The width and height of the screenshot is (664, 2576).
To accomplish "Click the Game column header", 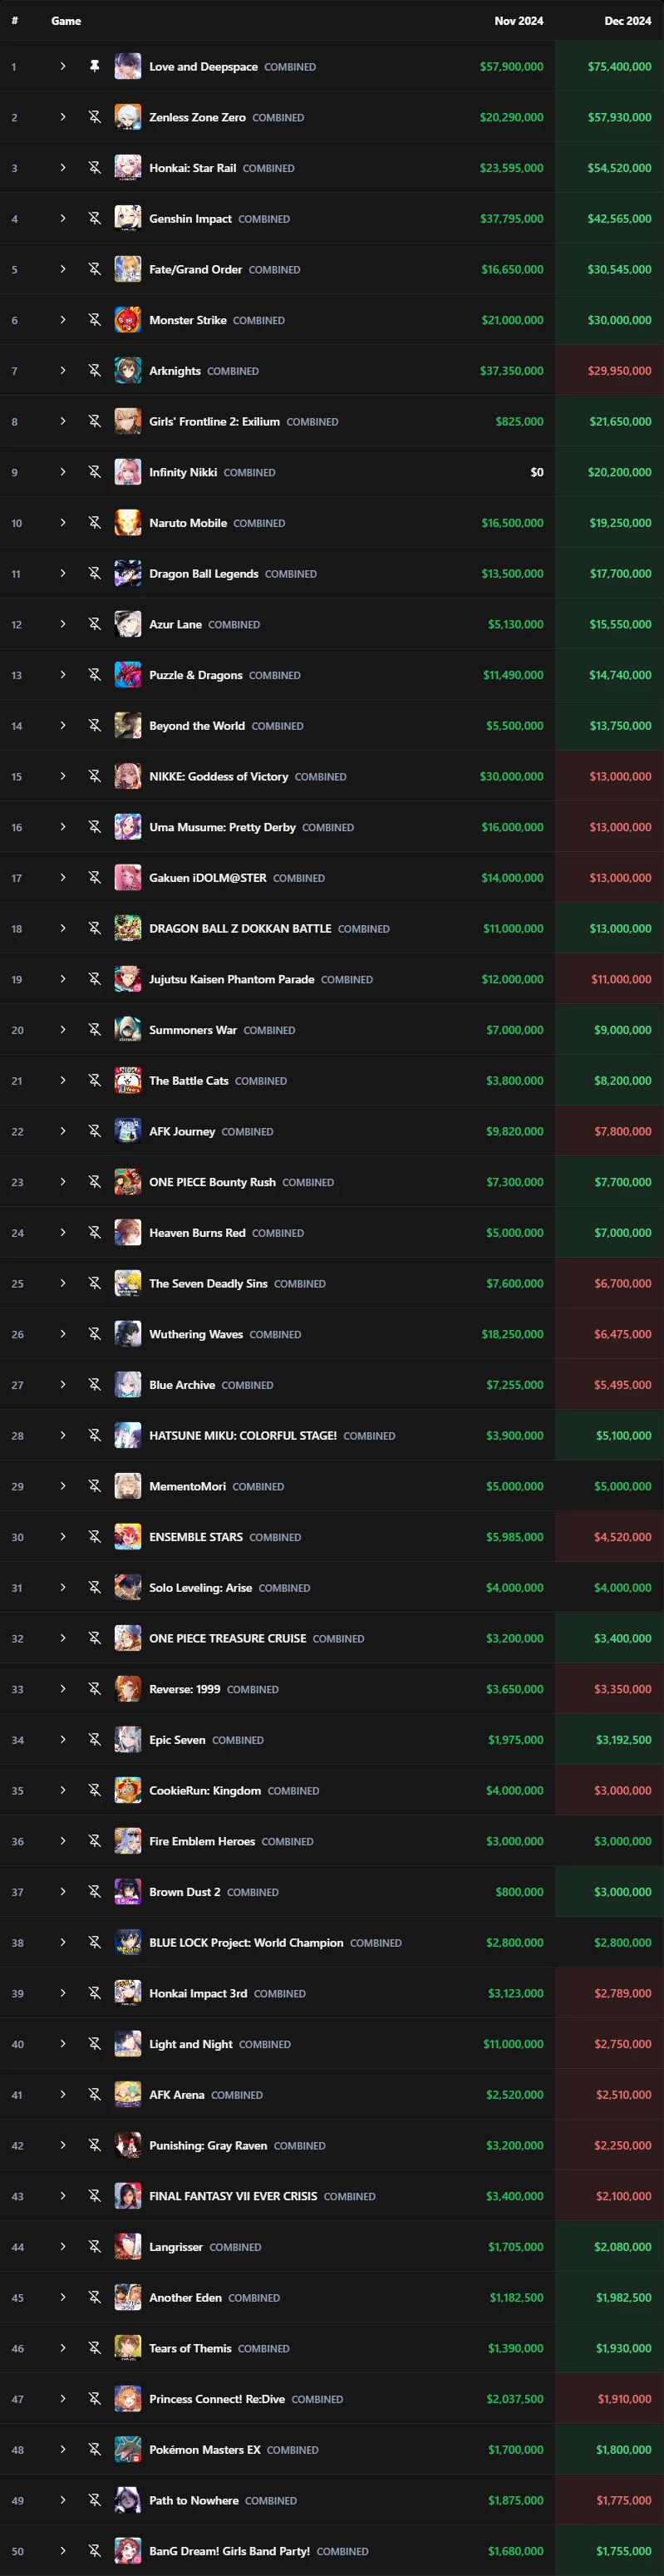I will point(66,21).
